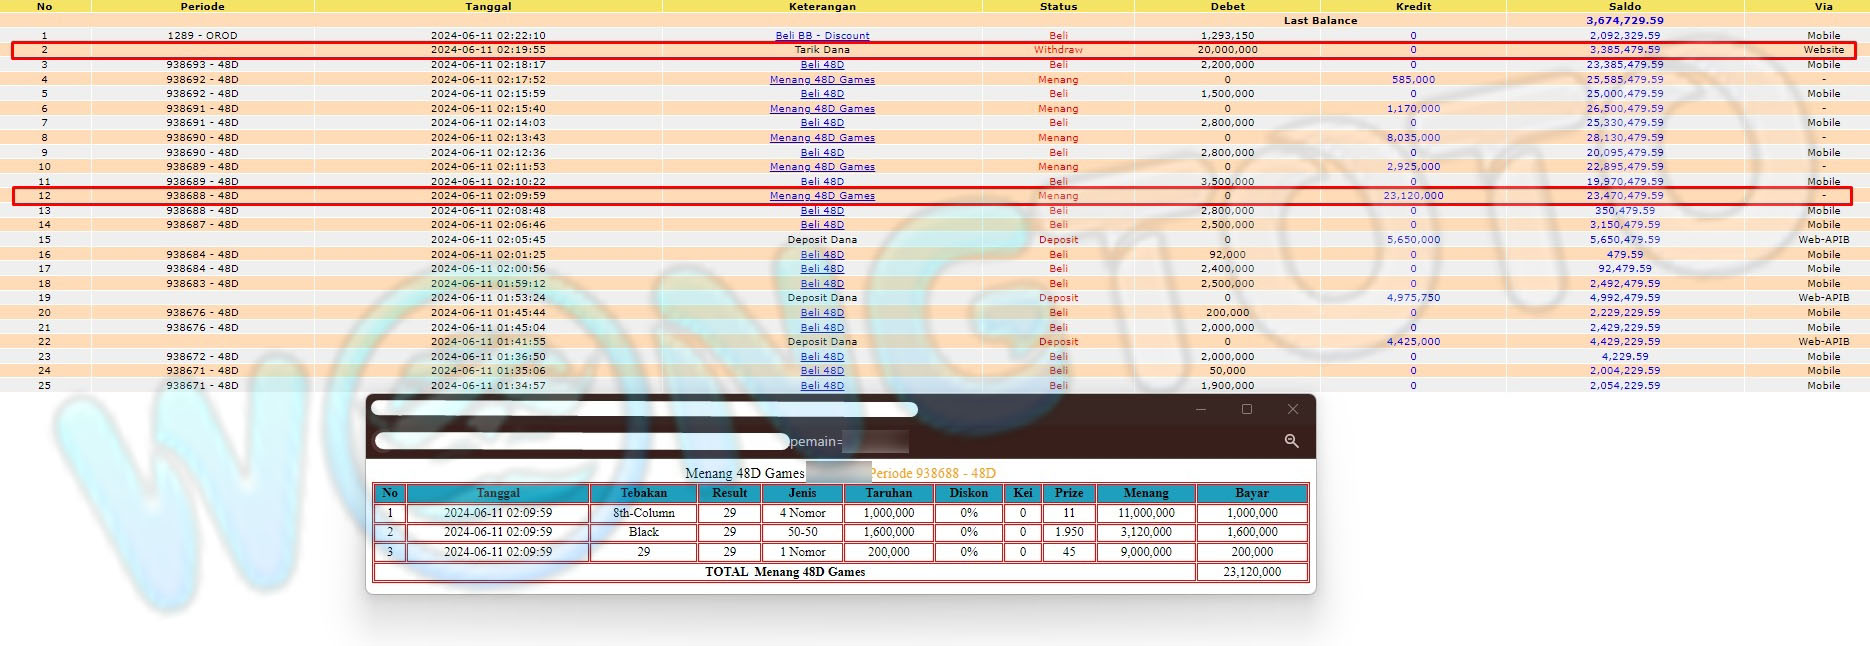Click the magnifier icon in popup window

[x=1291, y=441]
